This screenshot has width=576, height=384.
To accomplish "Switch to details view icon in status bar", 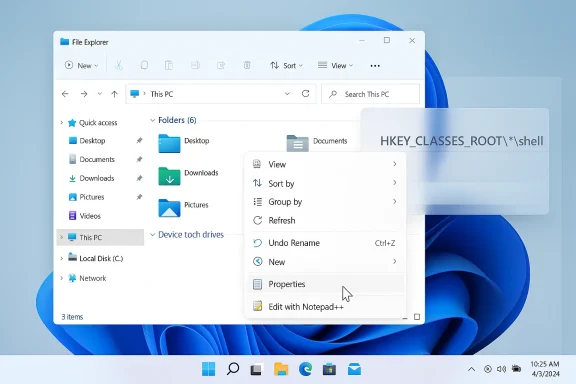I will (x=405, y=317).
